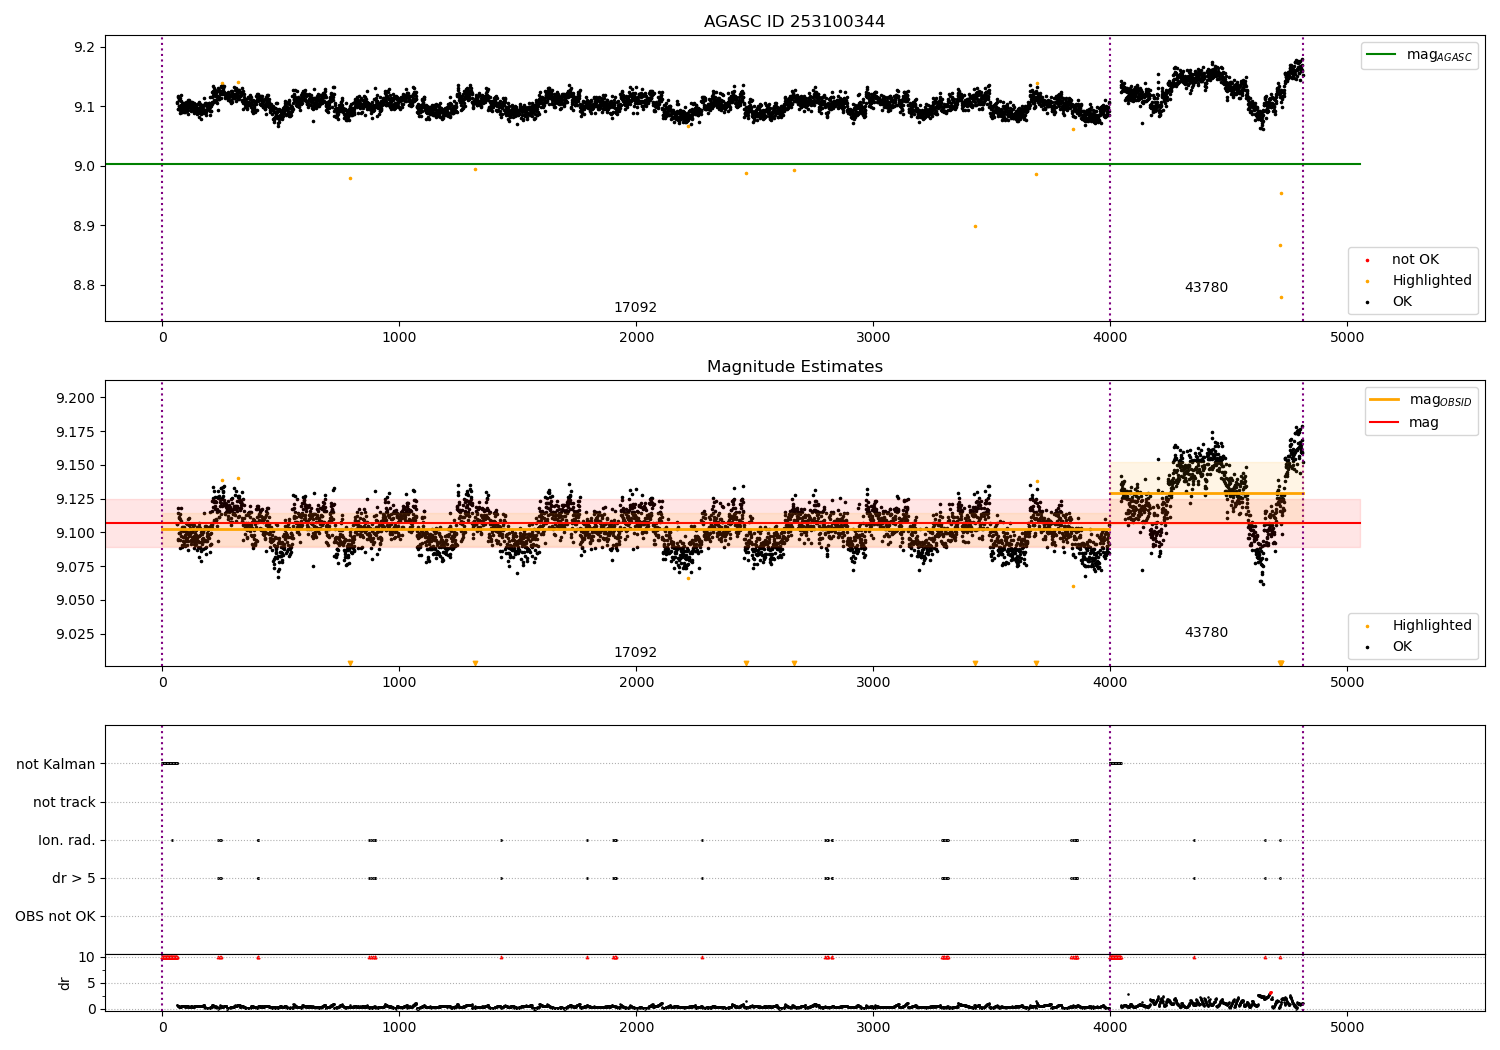Click the orange line sample beside mag OBSID
Screen dimensions: 1500x1050
(x=1385, y=399)
